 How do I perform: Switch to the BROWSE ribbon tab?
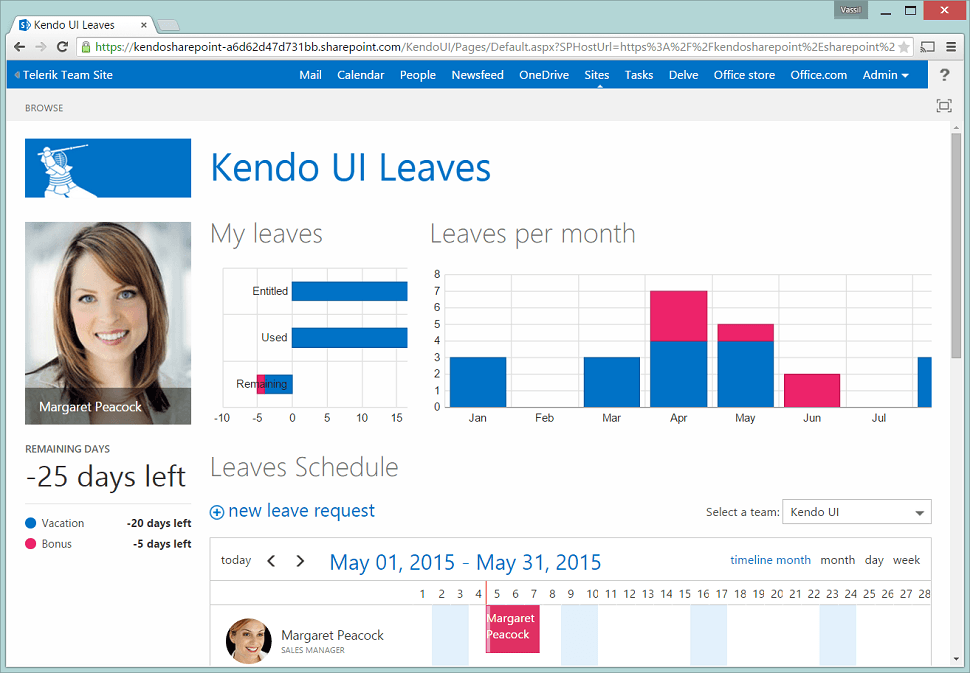coord(44,108)
